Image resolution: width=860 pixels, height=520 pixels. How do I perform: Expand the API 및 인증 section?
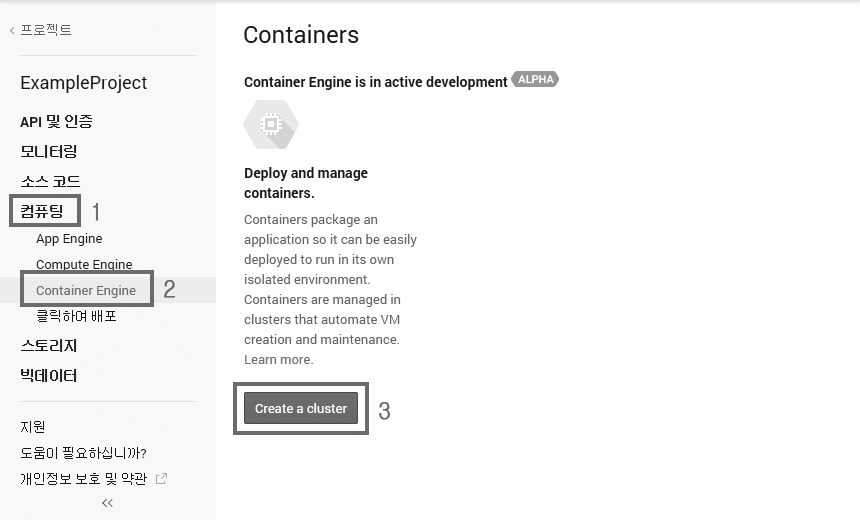point(56,121)
